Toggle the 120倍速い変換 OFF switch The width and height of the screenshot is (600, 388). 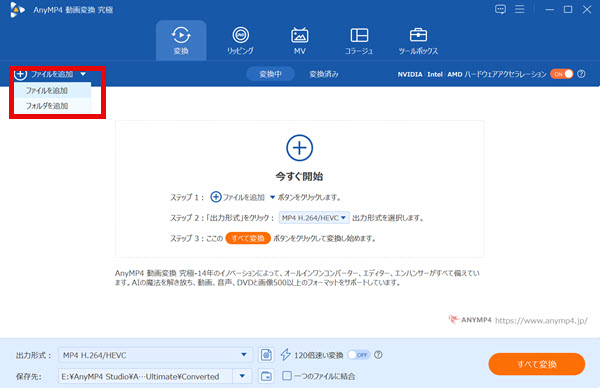pos(359,355)
